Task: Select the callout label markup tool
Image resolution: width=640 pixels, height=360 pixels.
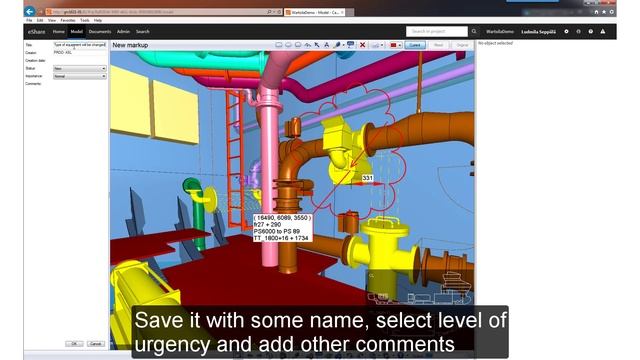Action: tap(351, 45)
